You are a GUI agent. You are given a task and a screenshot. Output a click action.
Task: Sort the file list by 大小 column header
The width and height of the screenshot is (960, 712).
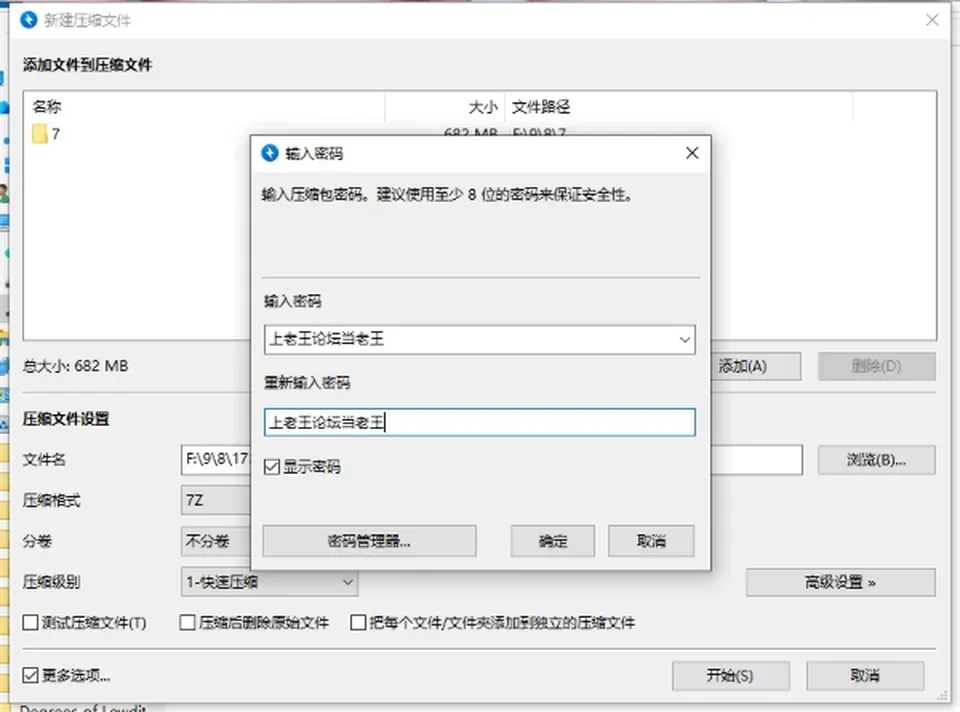(x=445, y=107)
